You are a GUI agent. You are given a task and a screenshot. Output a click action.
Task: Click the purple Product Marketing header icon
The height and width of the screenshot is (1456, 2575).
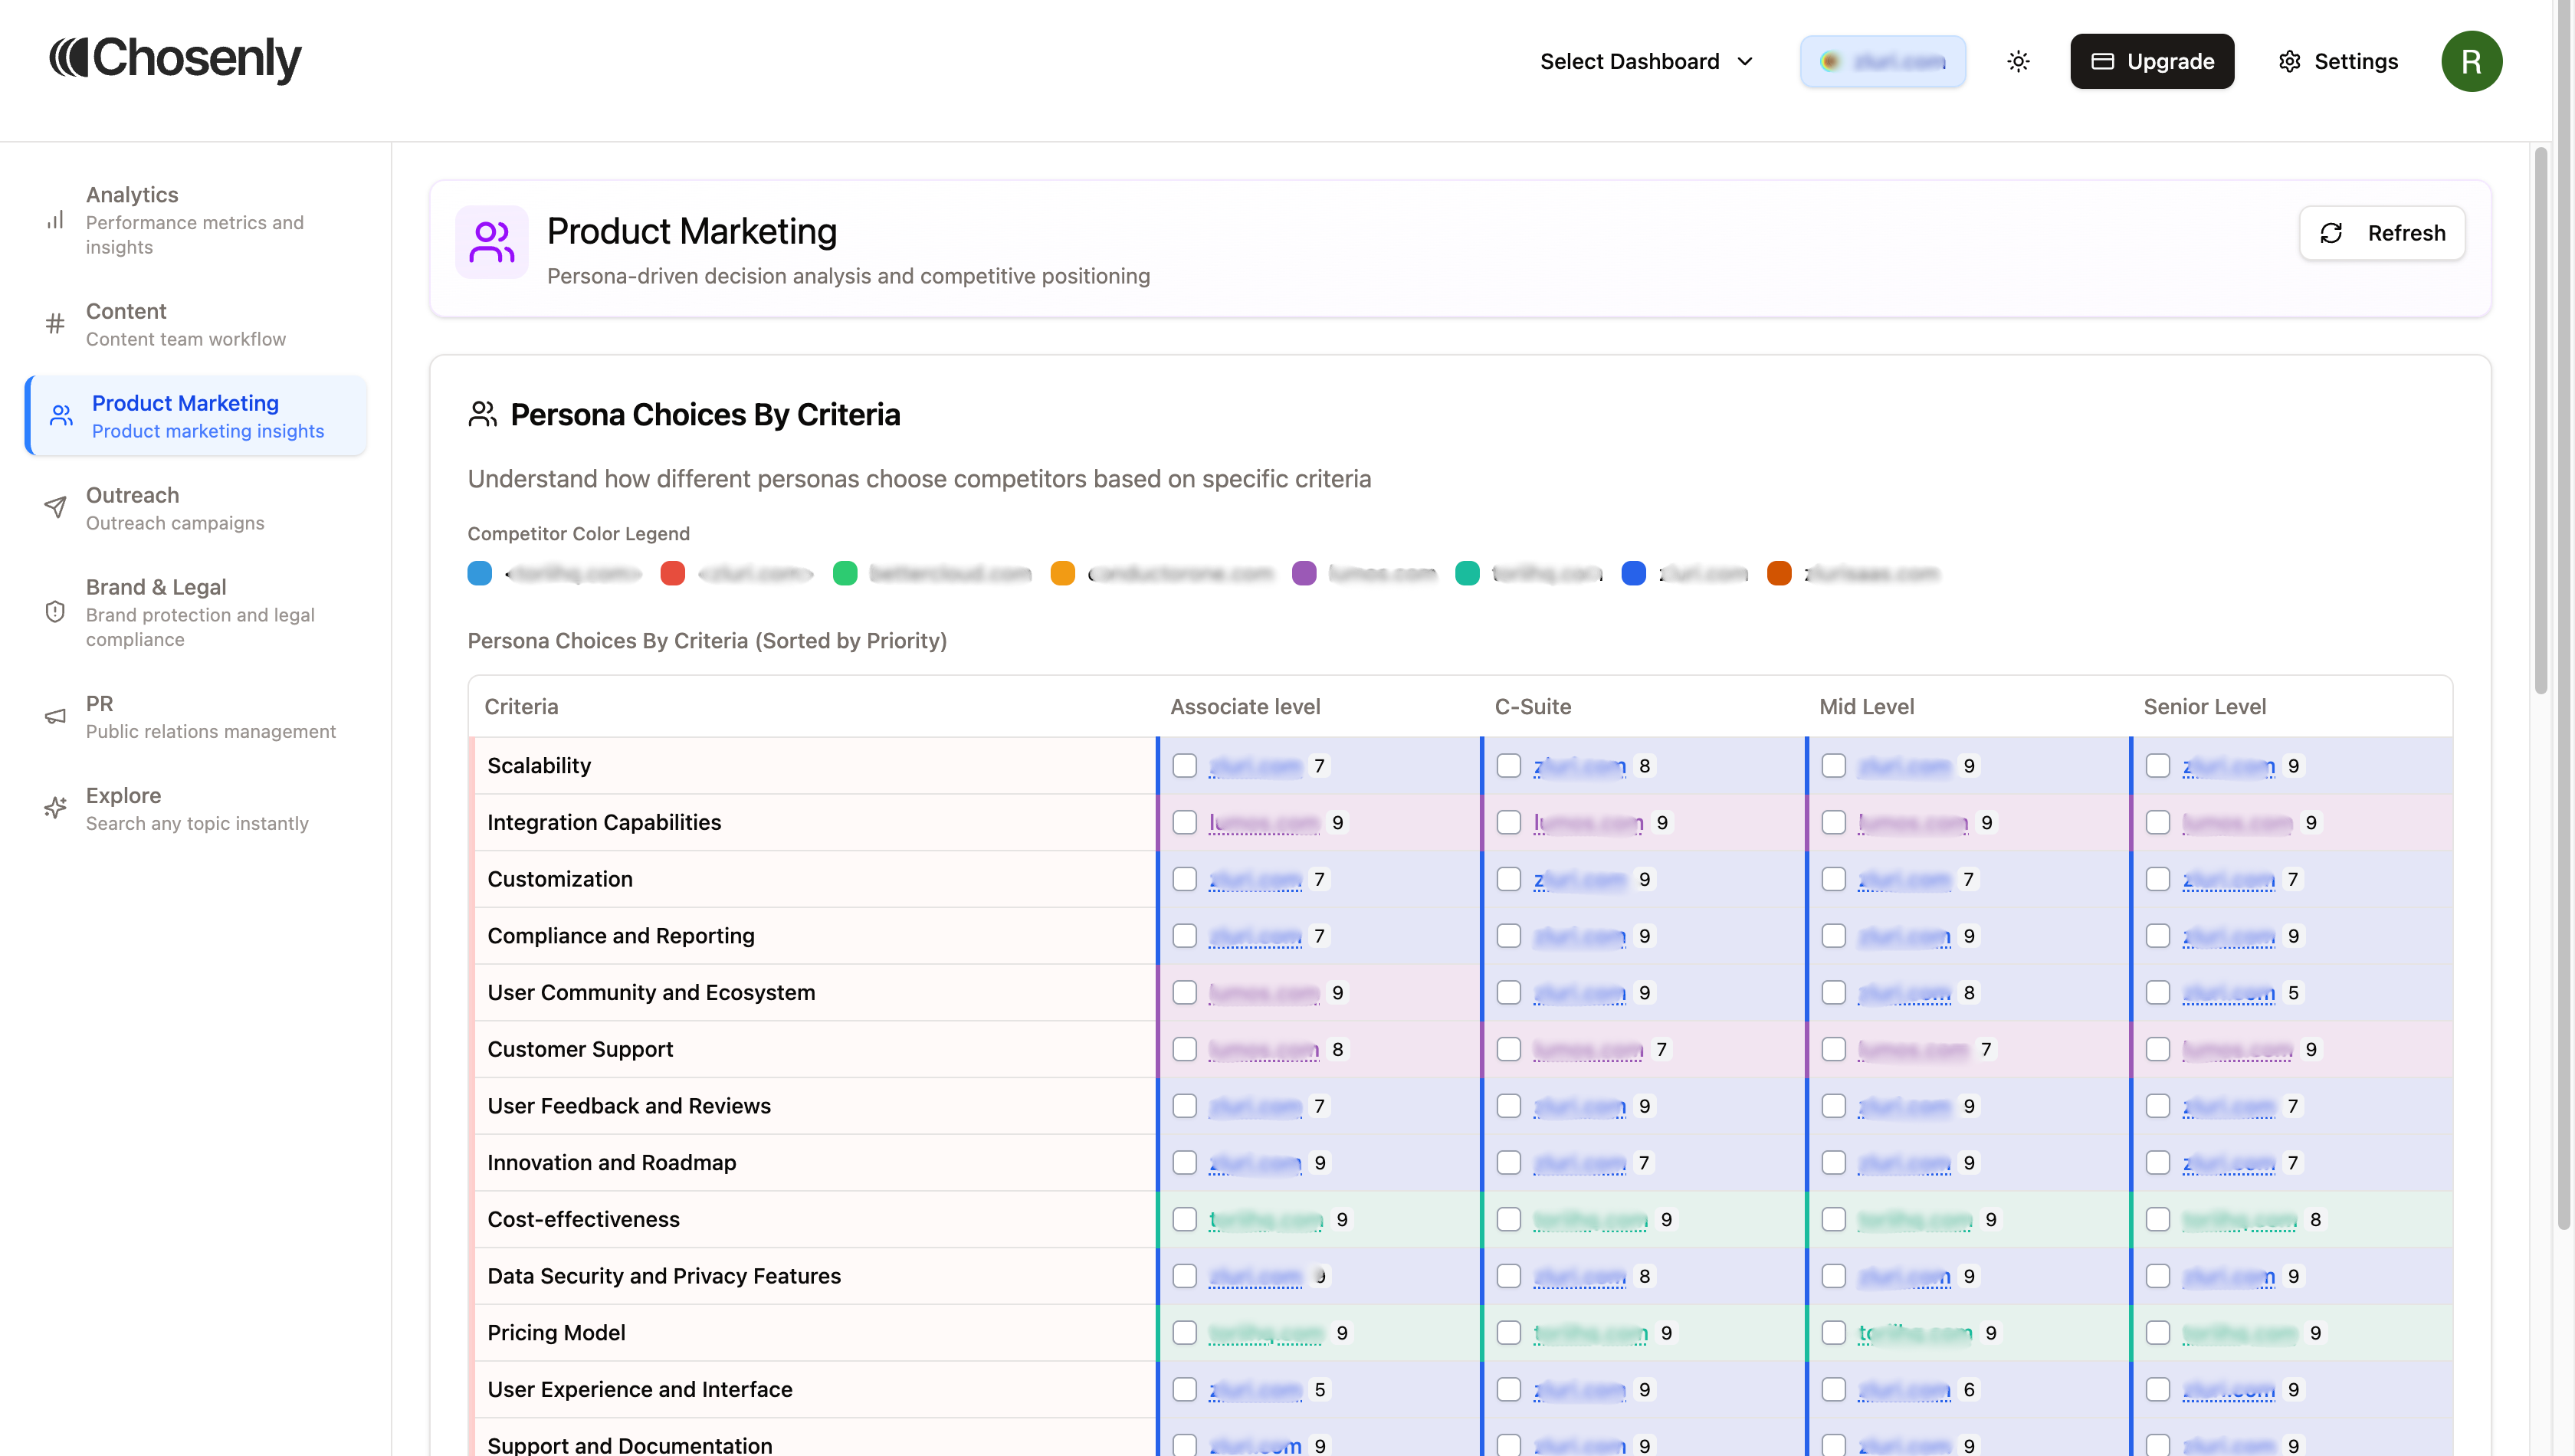coord(492,242)
